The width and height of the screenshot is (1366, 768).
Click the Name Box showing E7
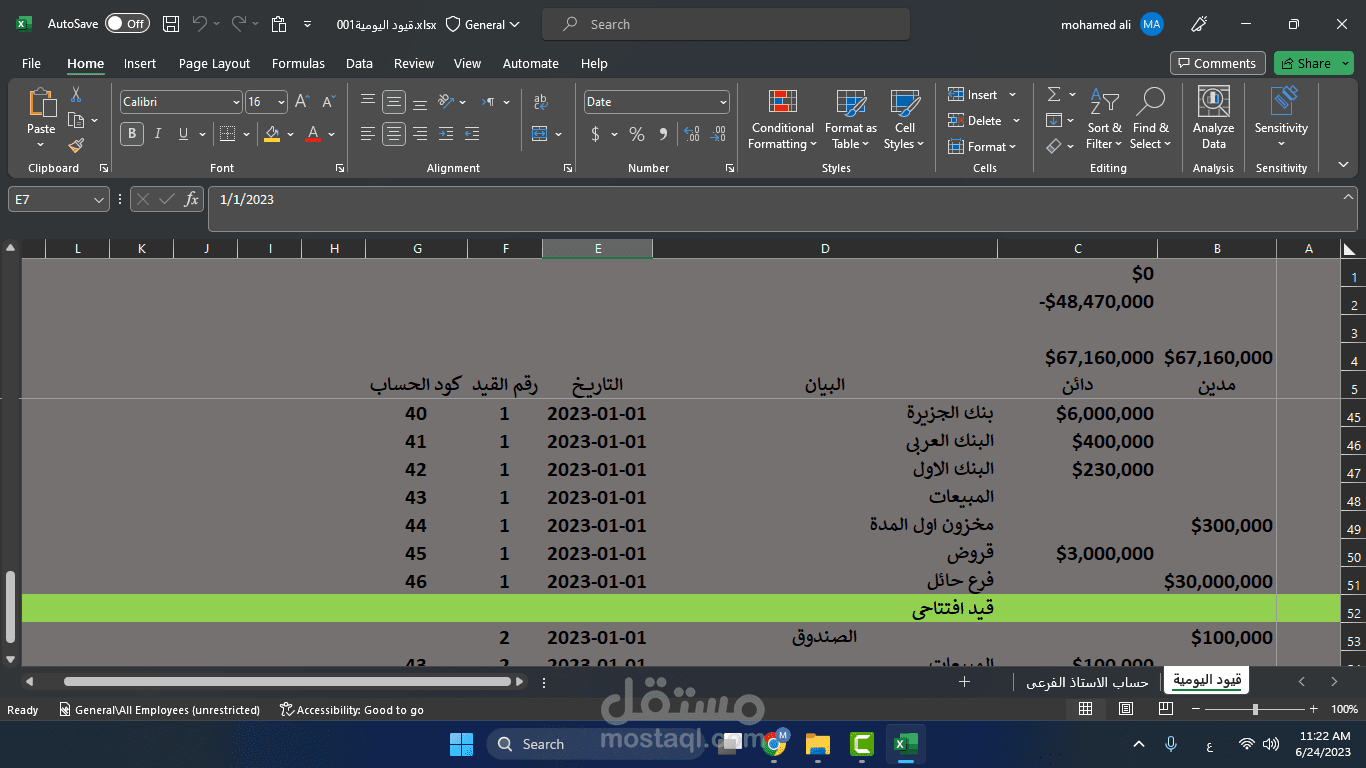58,199
